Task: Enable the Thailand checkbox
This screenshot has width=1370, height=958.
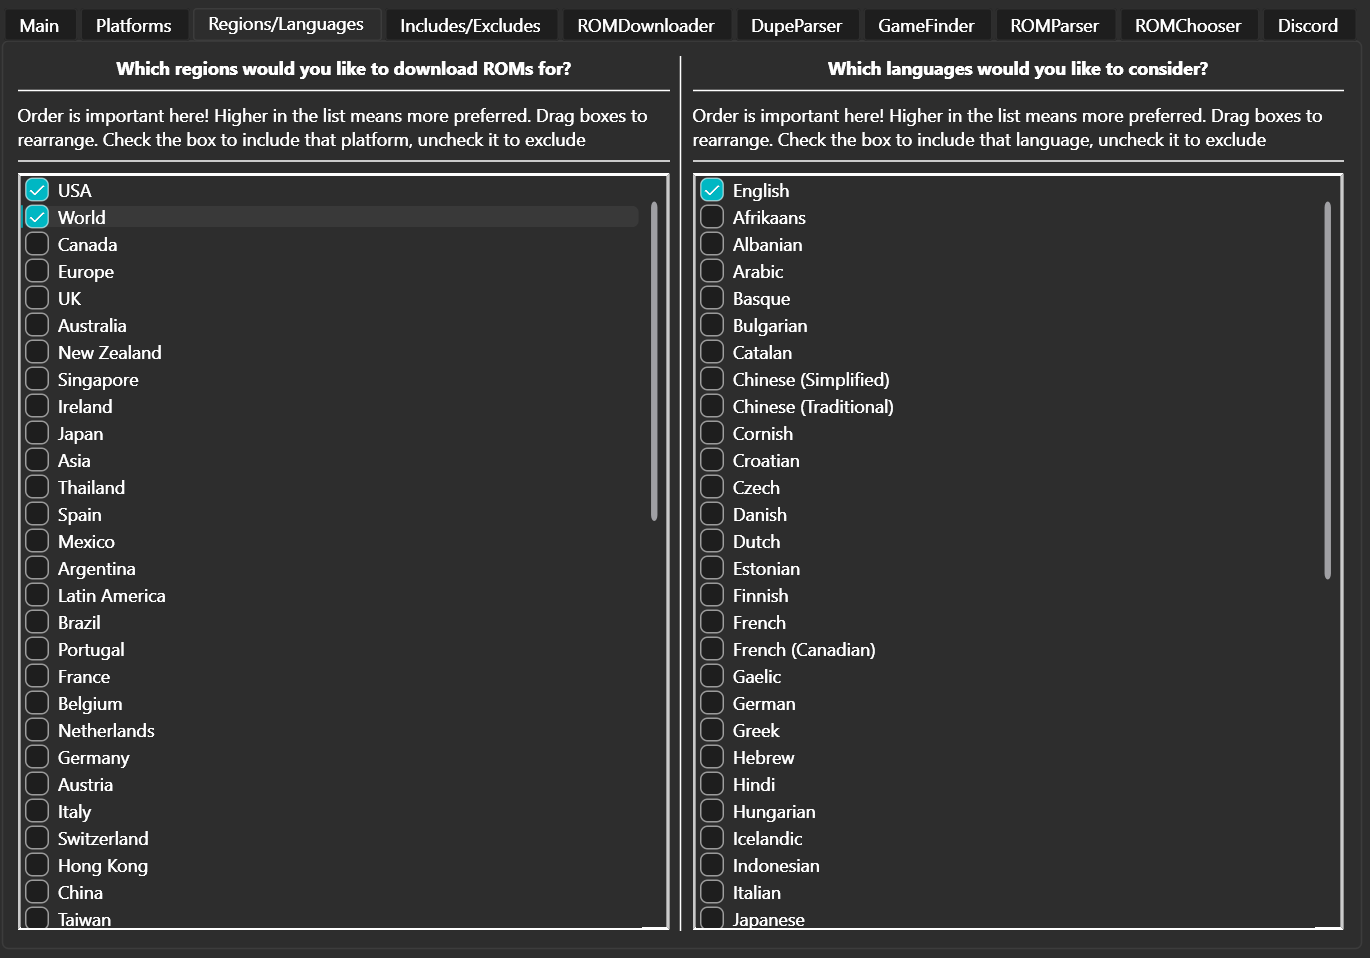Action: point(37,486)
